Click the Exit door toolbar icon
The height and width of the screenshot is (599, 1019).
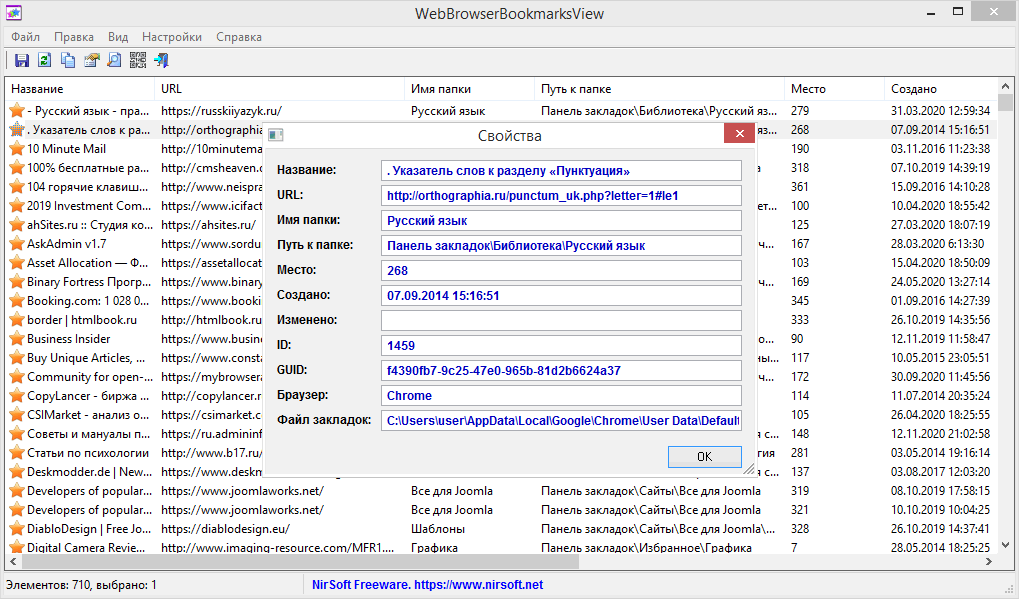[160, 60]
